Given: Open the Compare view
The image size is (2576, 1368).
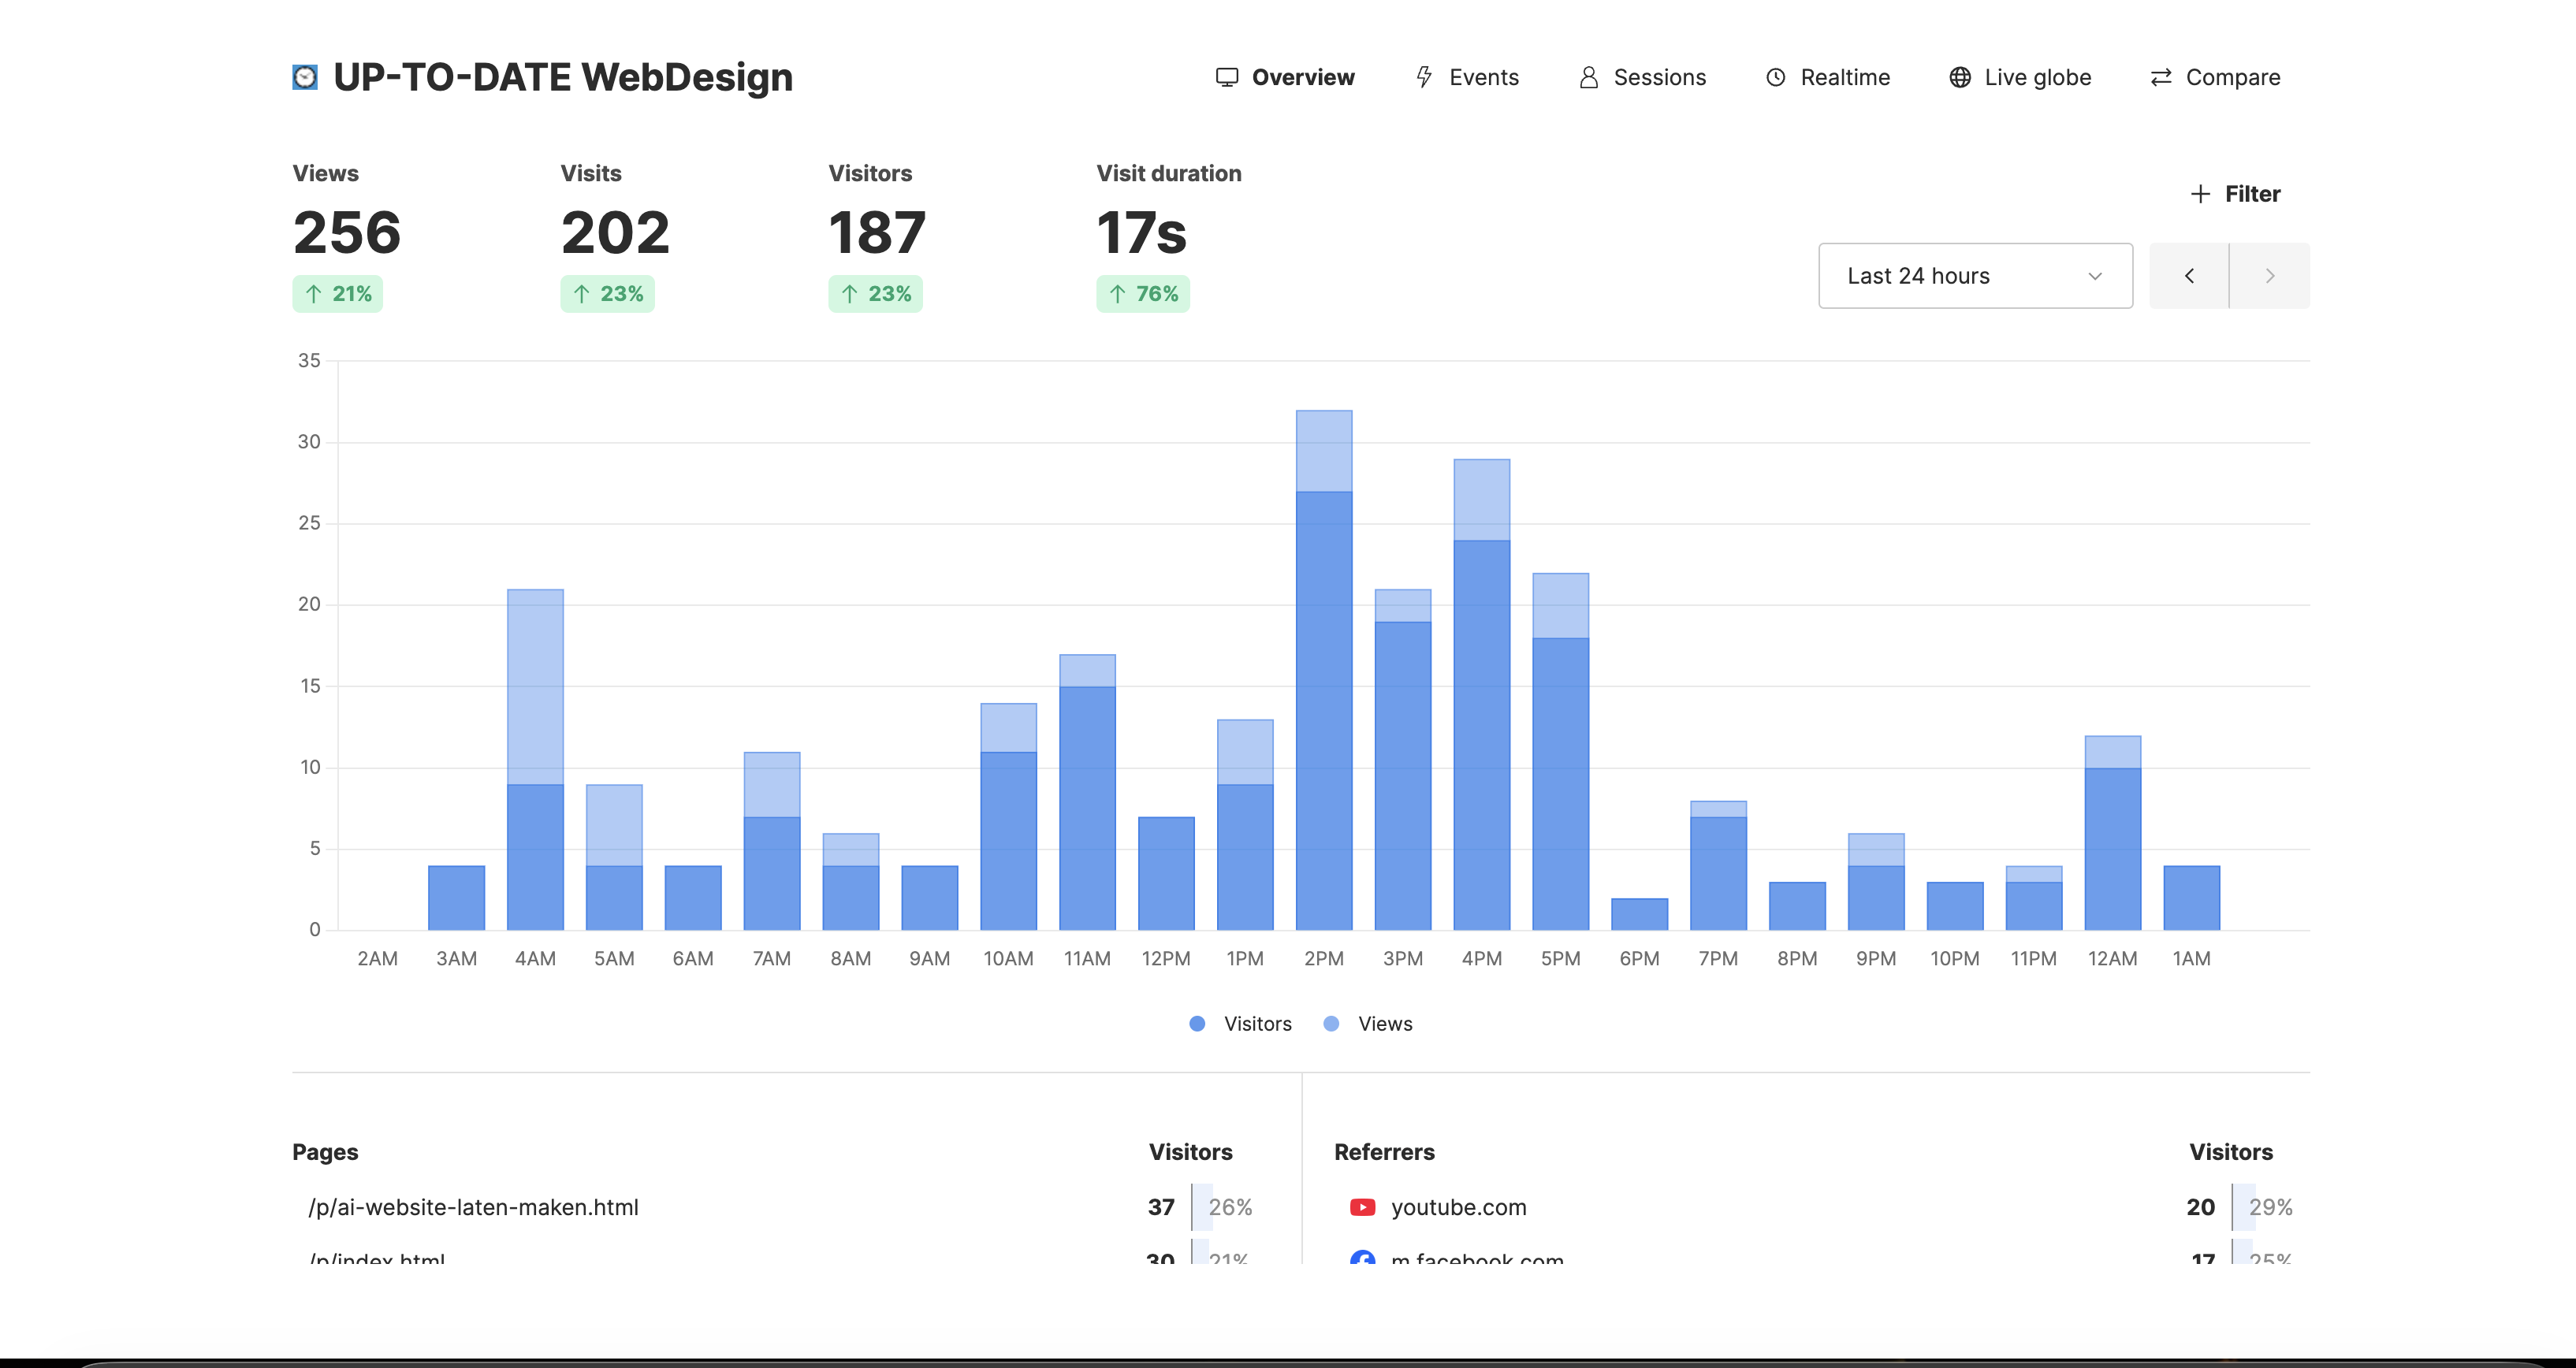Looking at the screenshot, I should pyautogui.click(x=2215, y=77).
